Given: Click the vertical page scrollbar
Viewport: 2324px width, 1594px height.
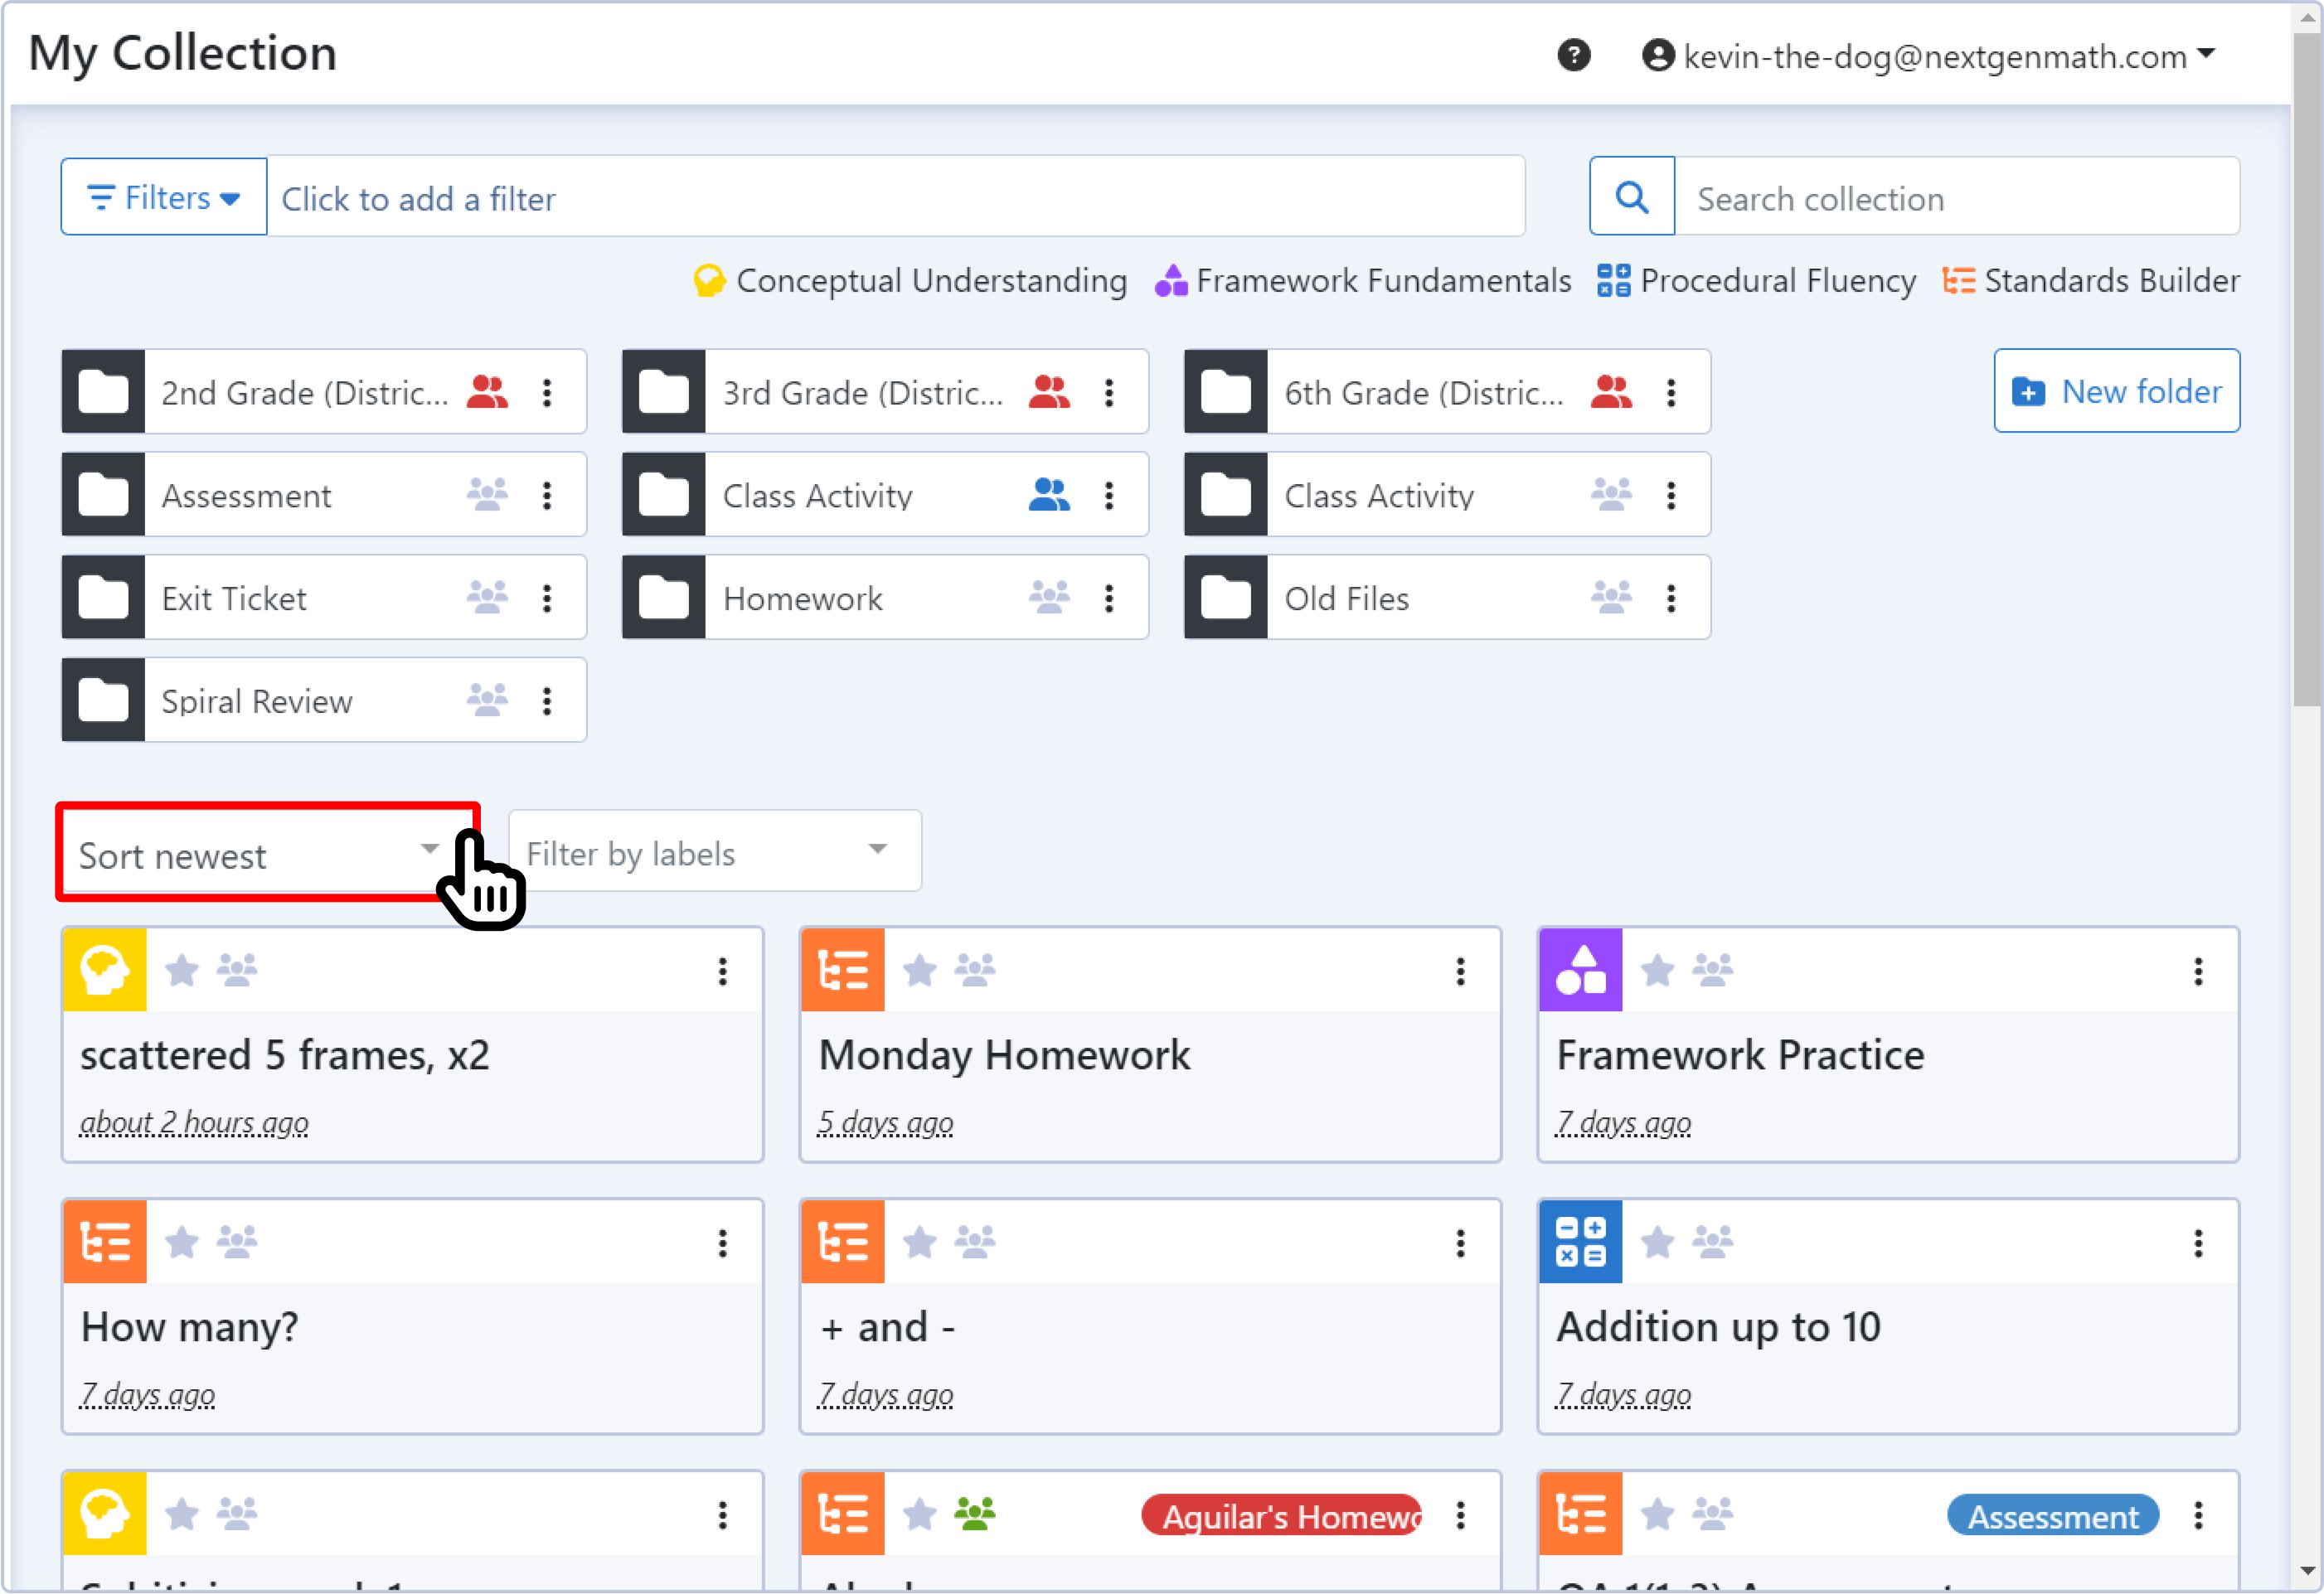Looking at the screenshot, I should click(x=2307, y=370).
